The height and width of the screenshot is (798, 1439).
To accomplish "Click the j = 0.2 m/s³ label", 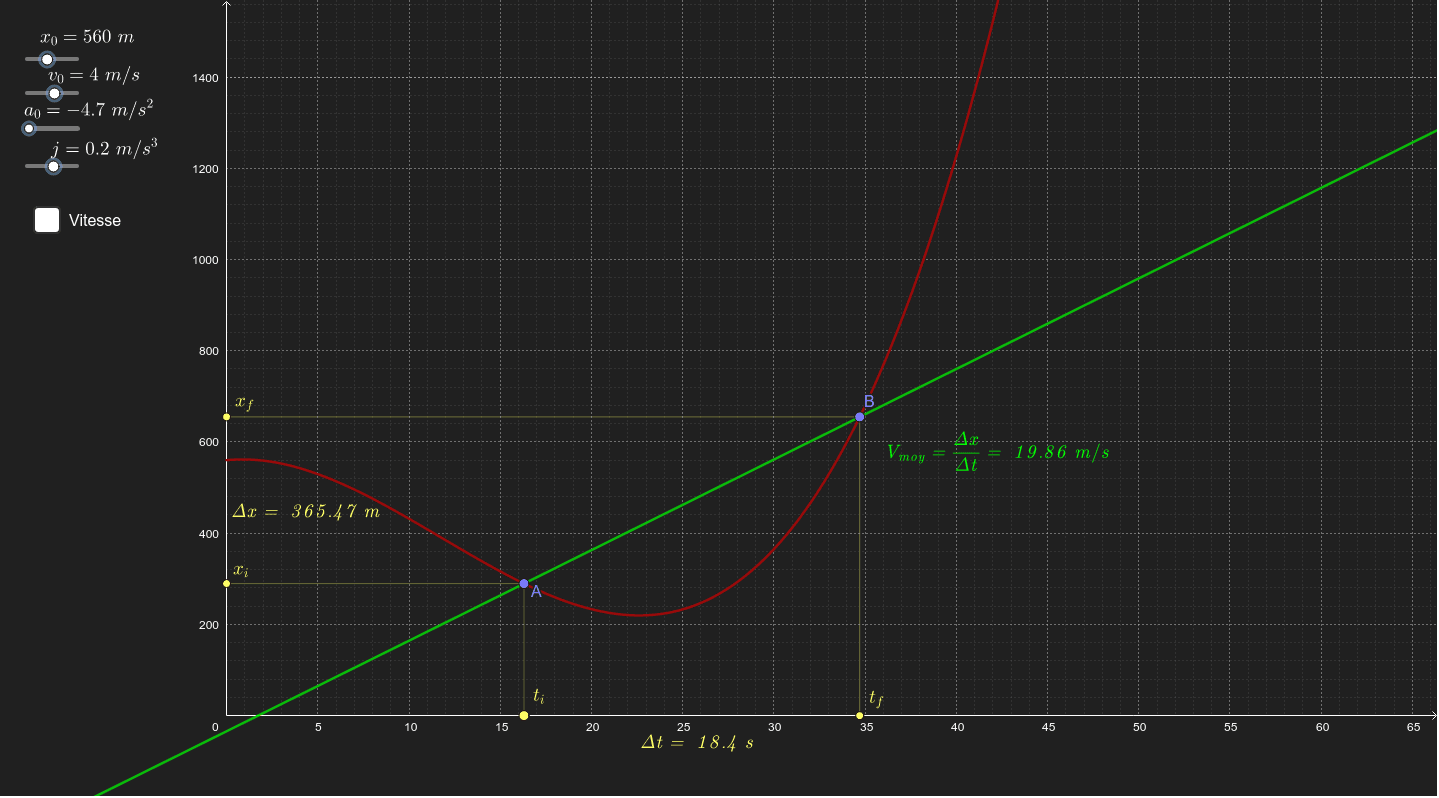I will 106,148.
